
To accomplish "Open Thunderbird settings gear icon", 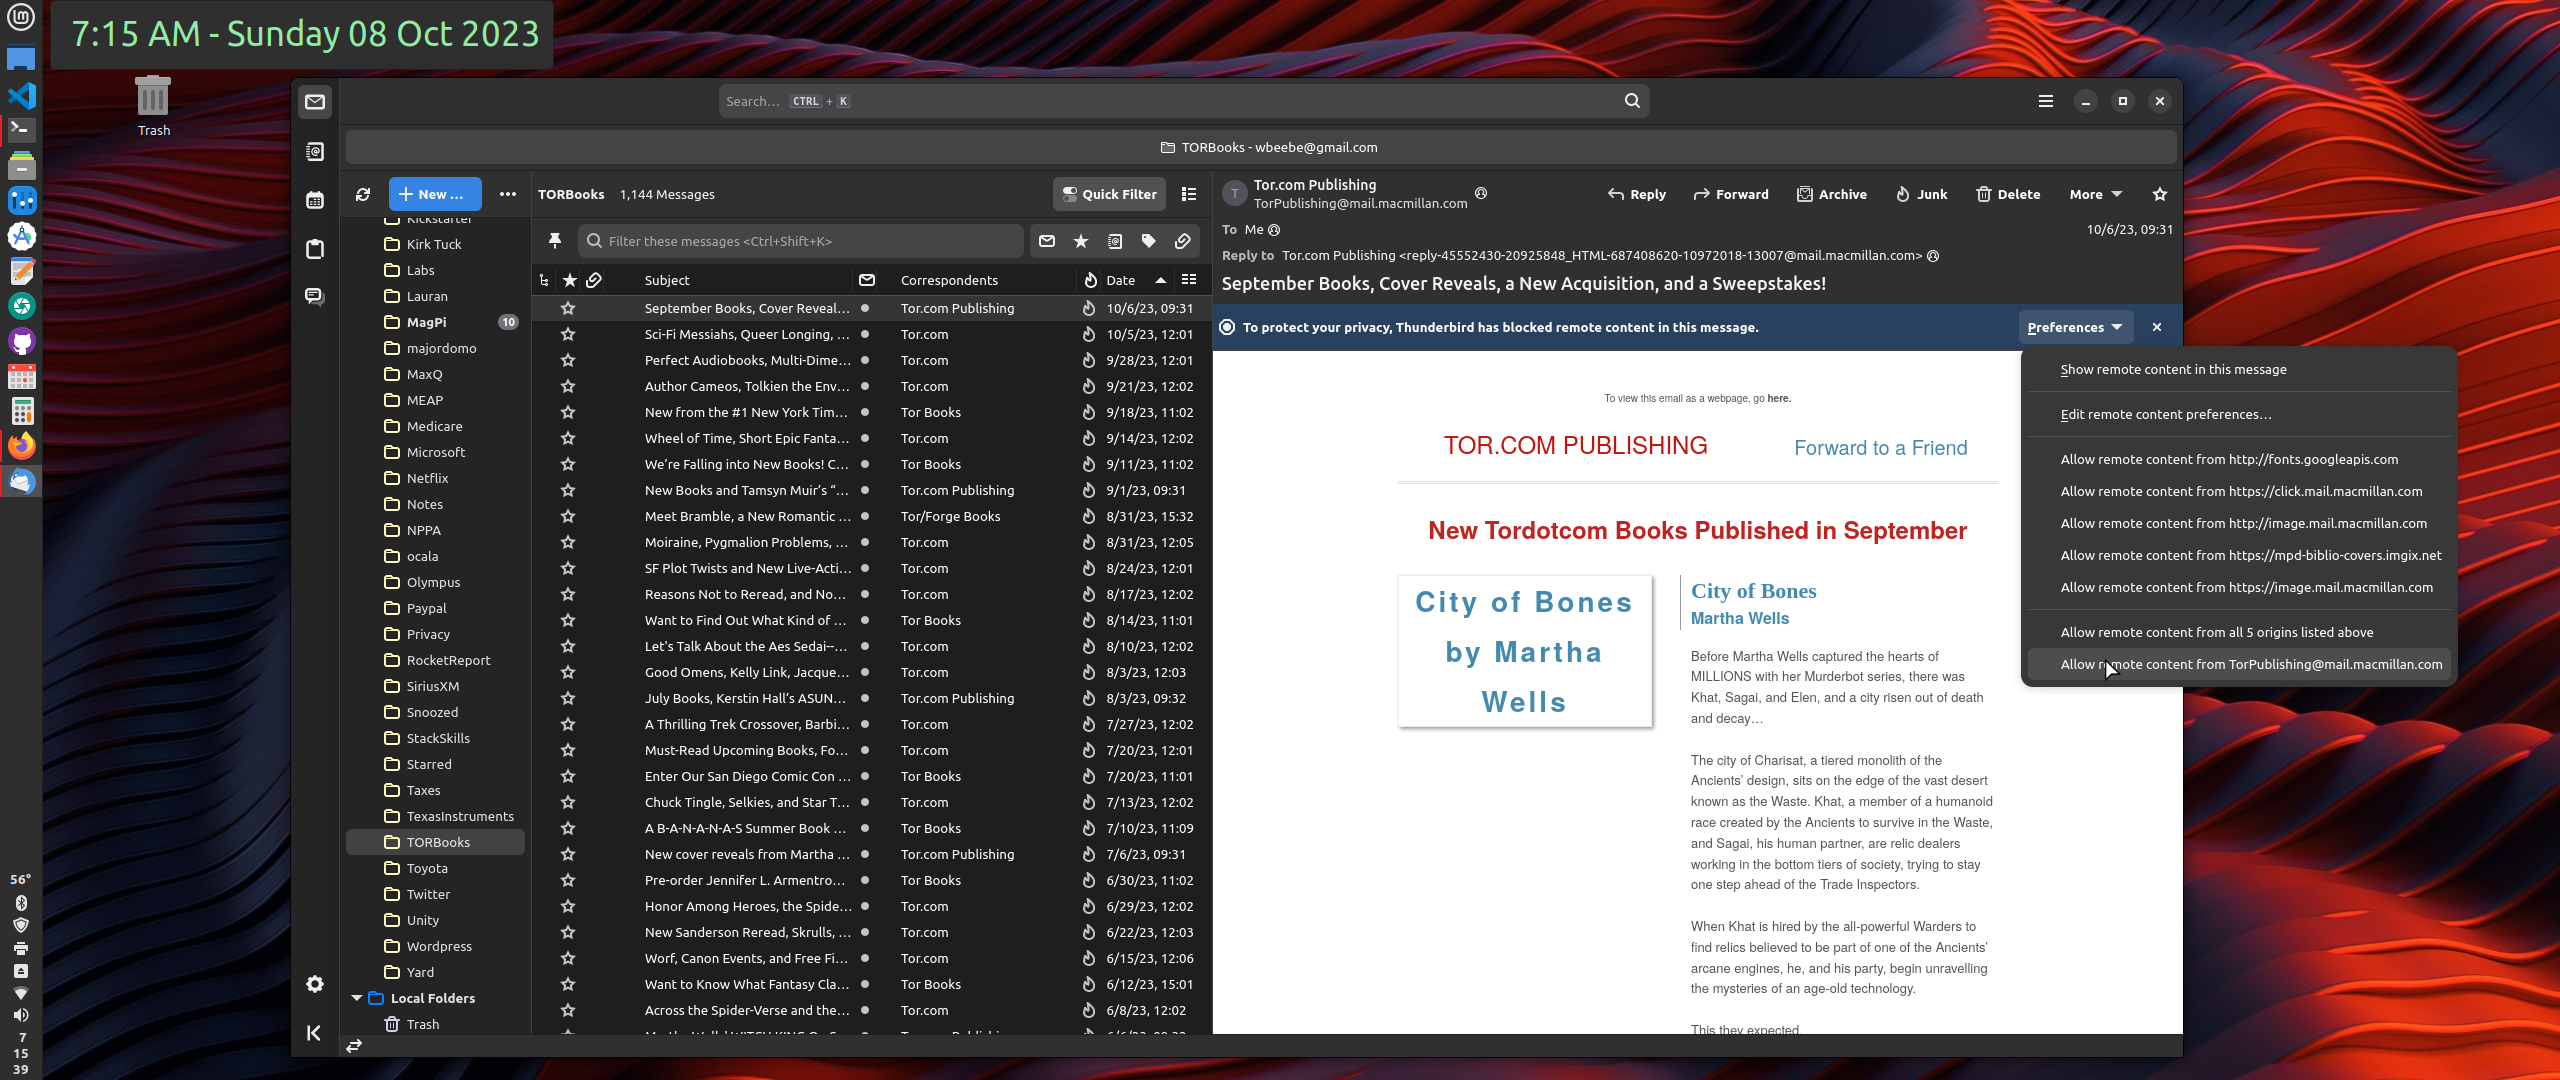I will [315, 984].
